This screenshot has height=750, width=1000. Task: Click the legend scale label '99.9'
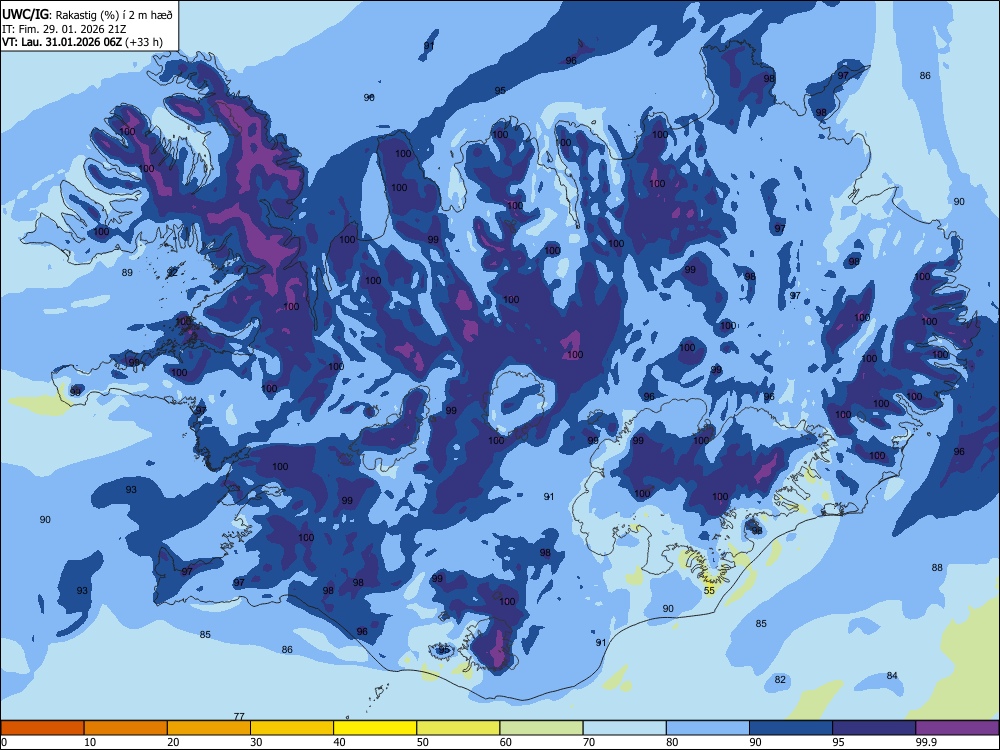[x=926, y=742]
